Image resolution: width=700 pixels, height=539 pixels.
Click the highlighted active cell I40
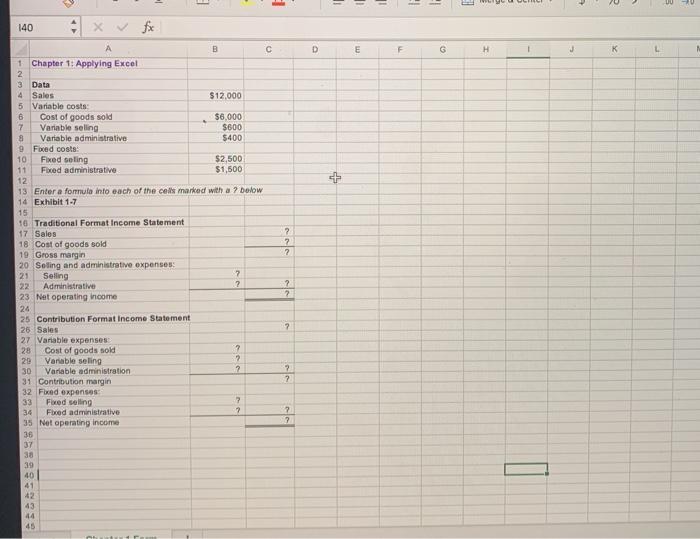(x=526, y=469)
